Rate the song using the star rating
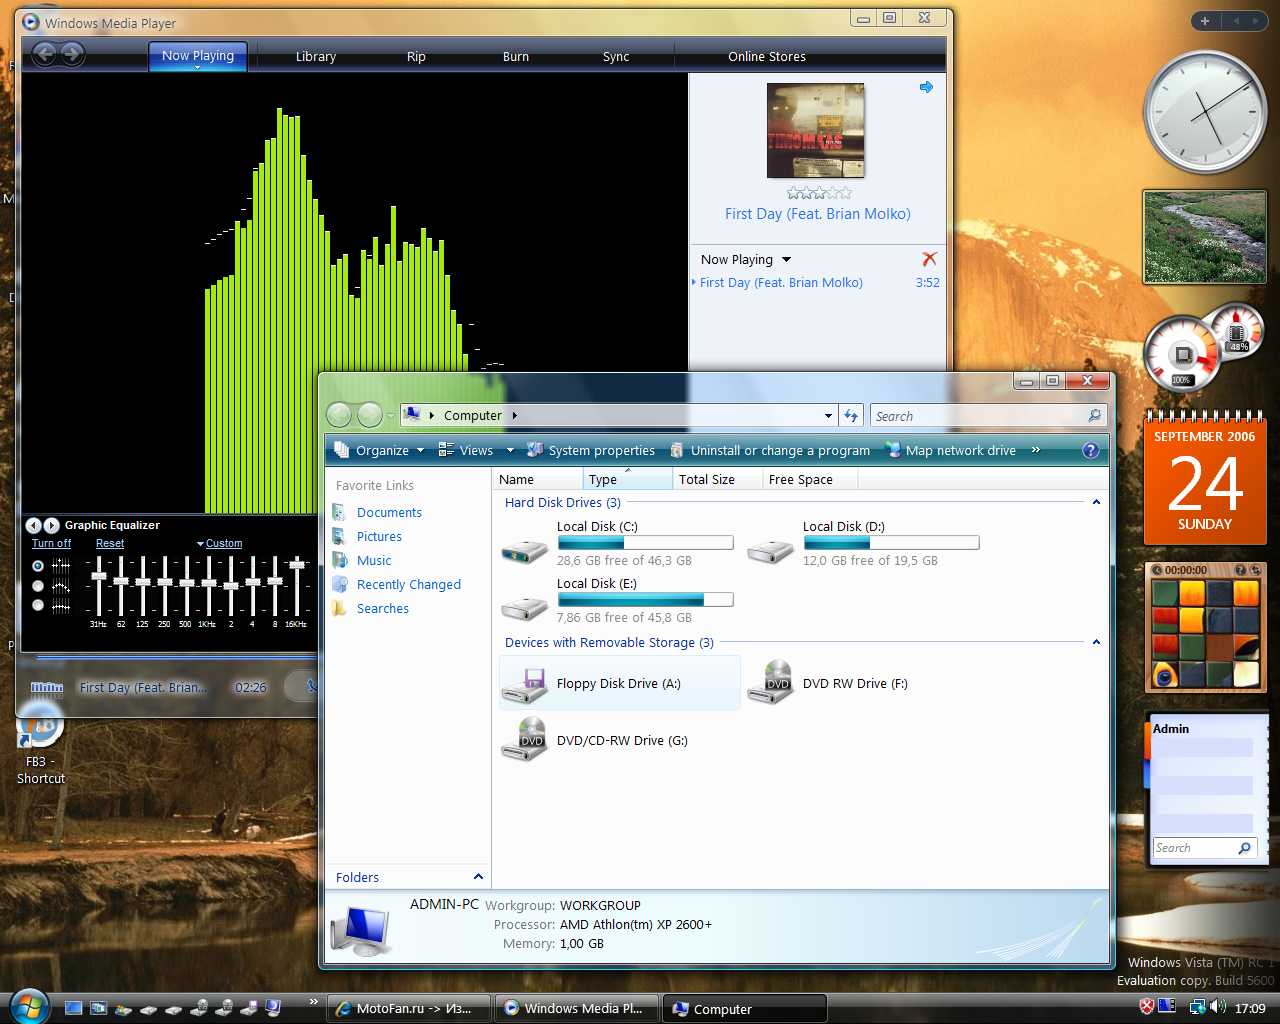 click(819, 193)
